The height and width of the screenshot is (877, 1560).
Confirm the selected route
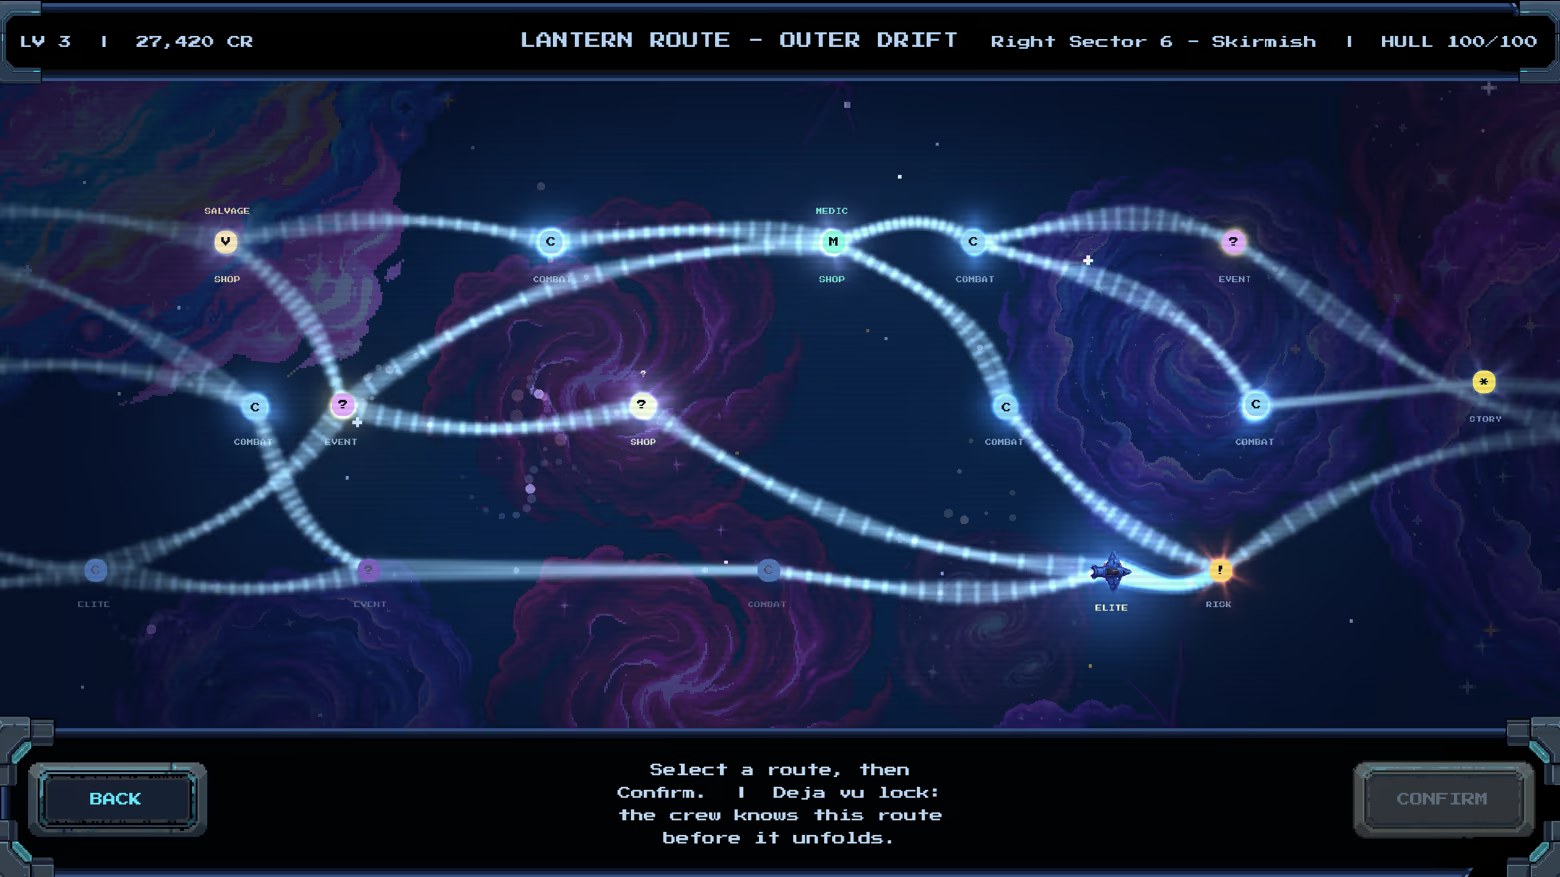[x=1443, y=799]
